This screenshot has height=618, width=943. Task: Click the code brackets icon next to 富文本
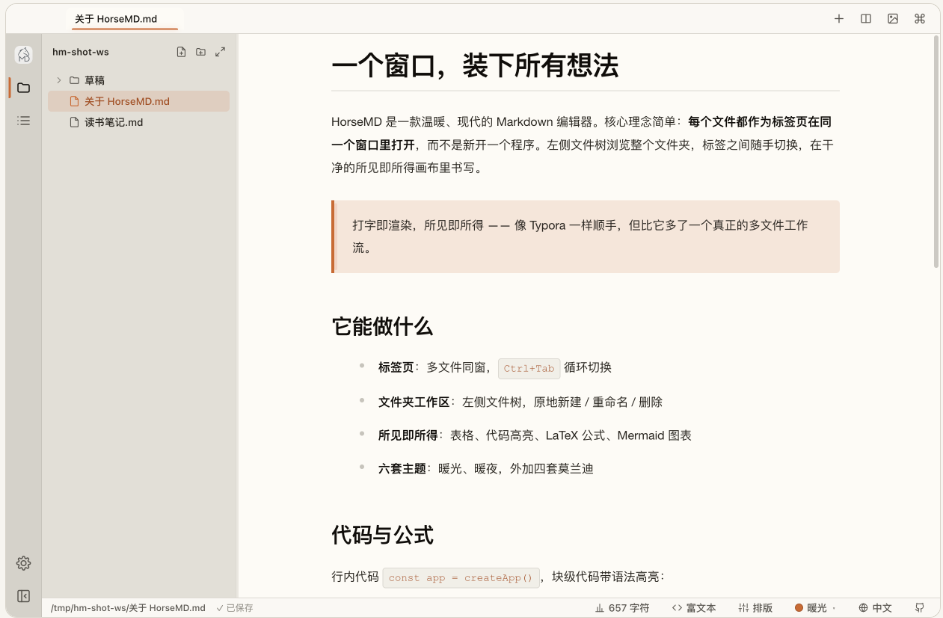tap(677, 608)
